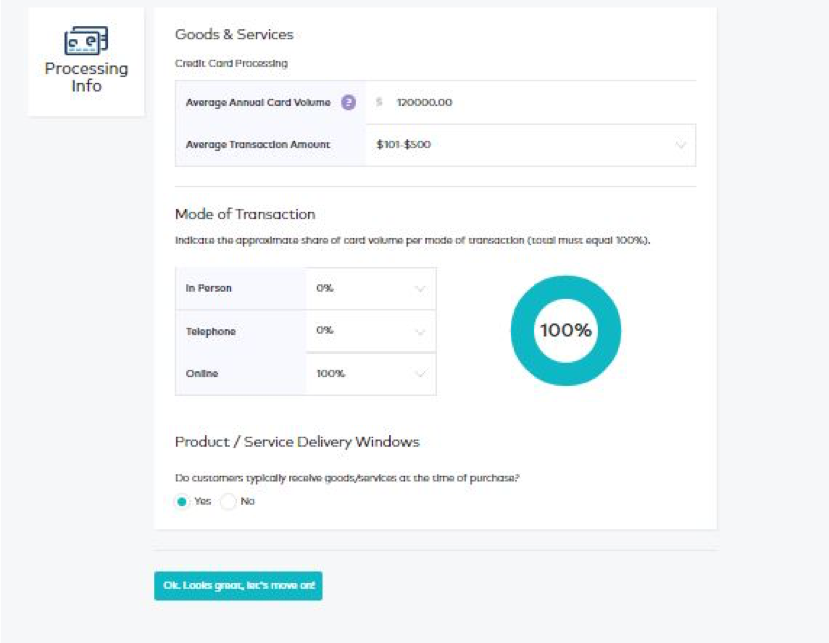The height and width of the screenshot is (643, 829).
Task: Open the In Person 0% dropdown
Action: coord(371,289)
